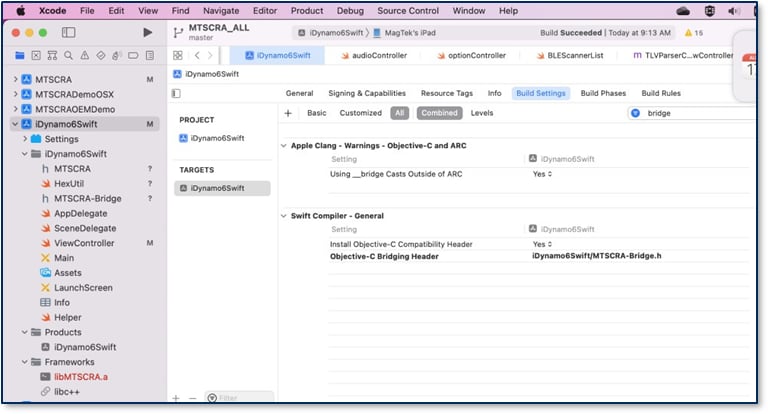Switch to Signing & Capabilities tab
Image resolution: width=768 pixels, height=414 pixels.
pos(367,93)
